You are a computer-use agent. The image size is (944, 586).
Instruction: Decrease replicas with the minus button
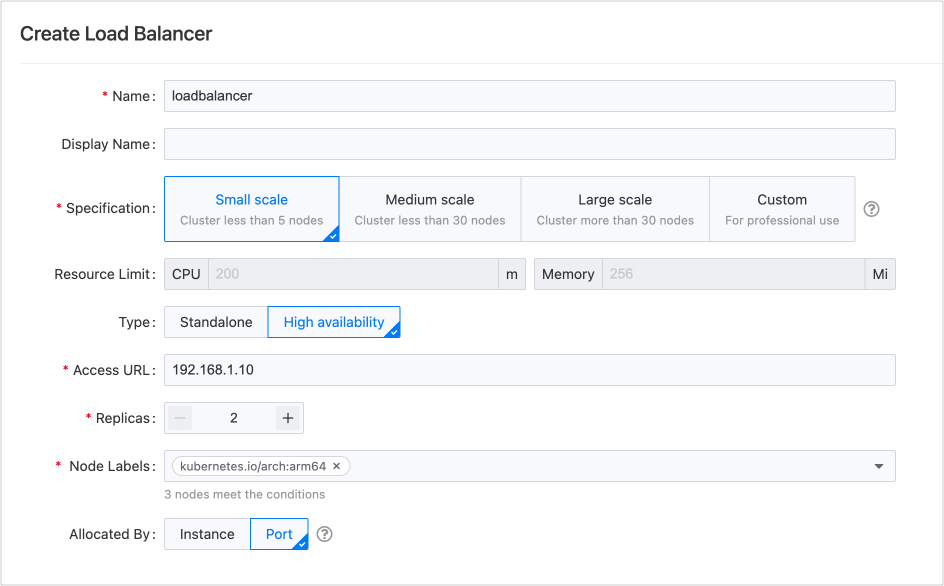[180, 418]
